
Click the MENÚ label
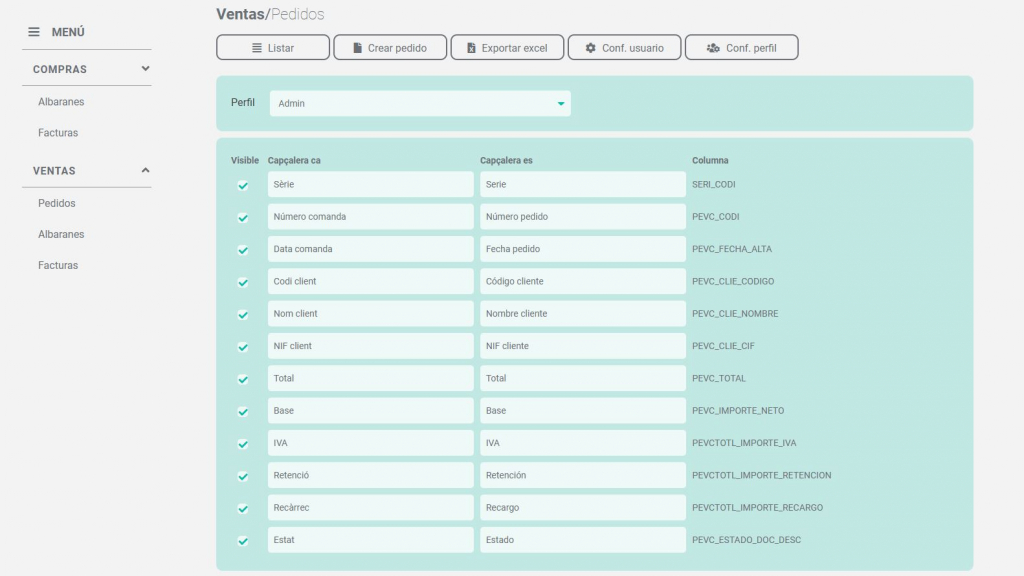tap(68, 32)
